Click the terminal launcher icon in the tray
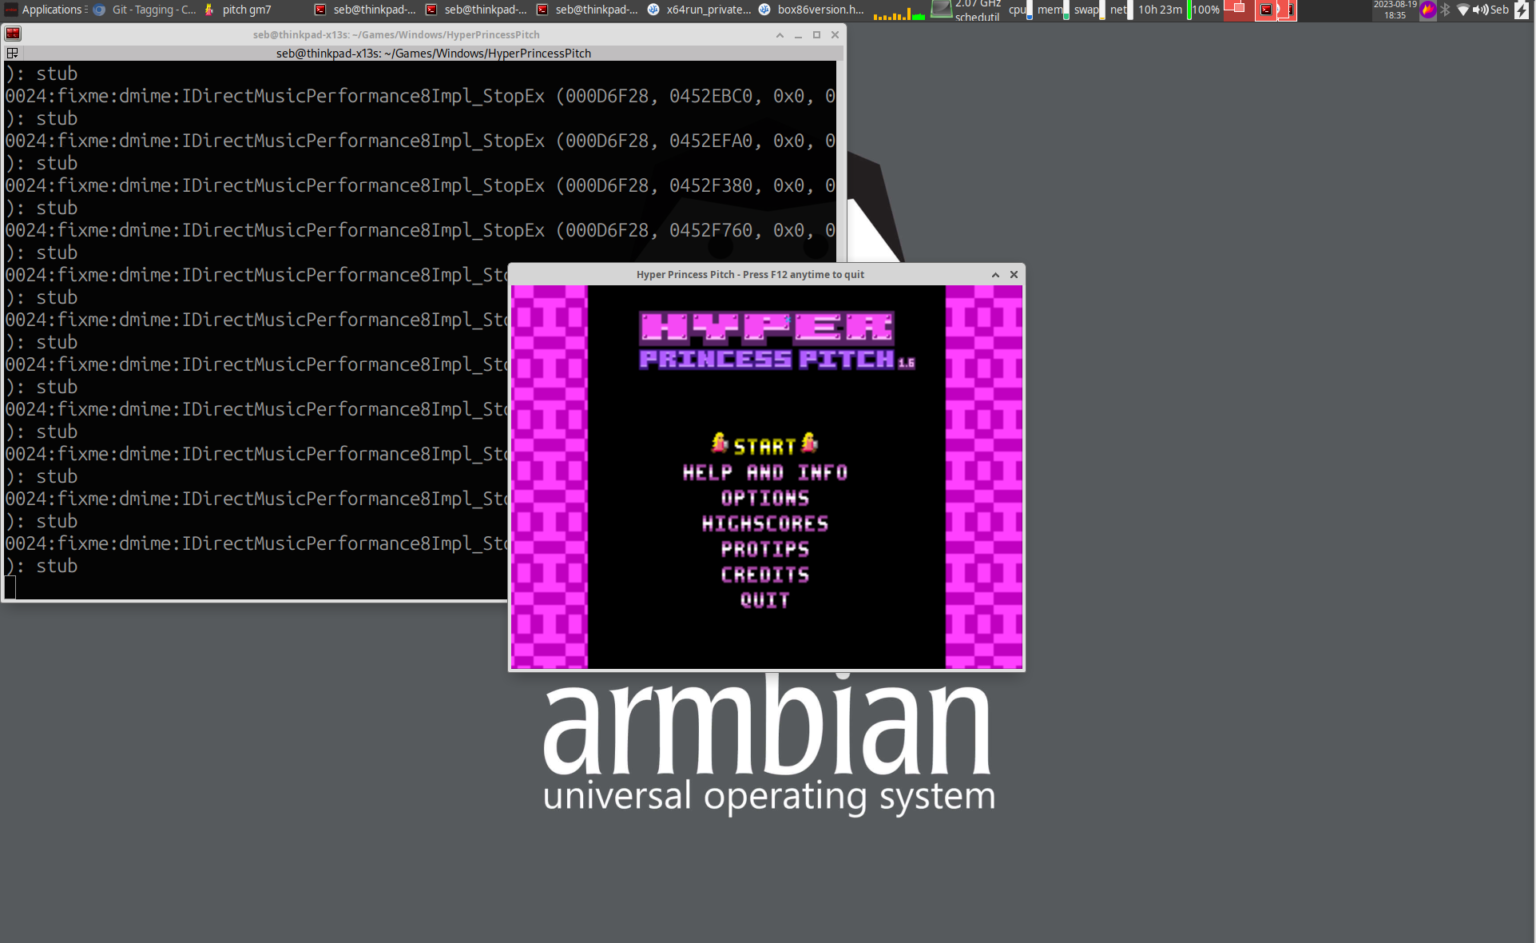Viewport: 1536px width, 943px height. [1264, 10]
